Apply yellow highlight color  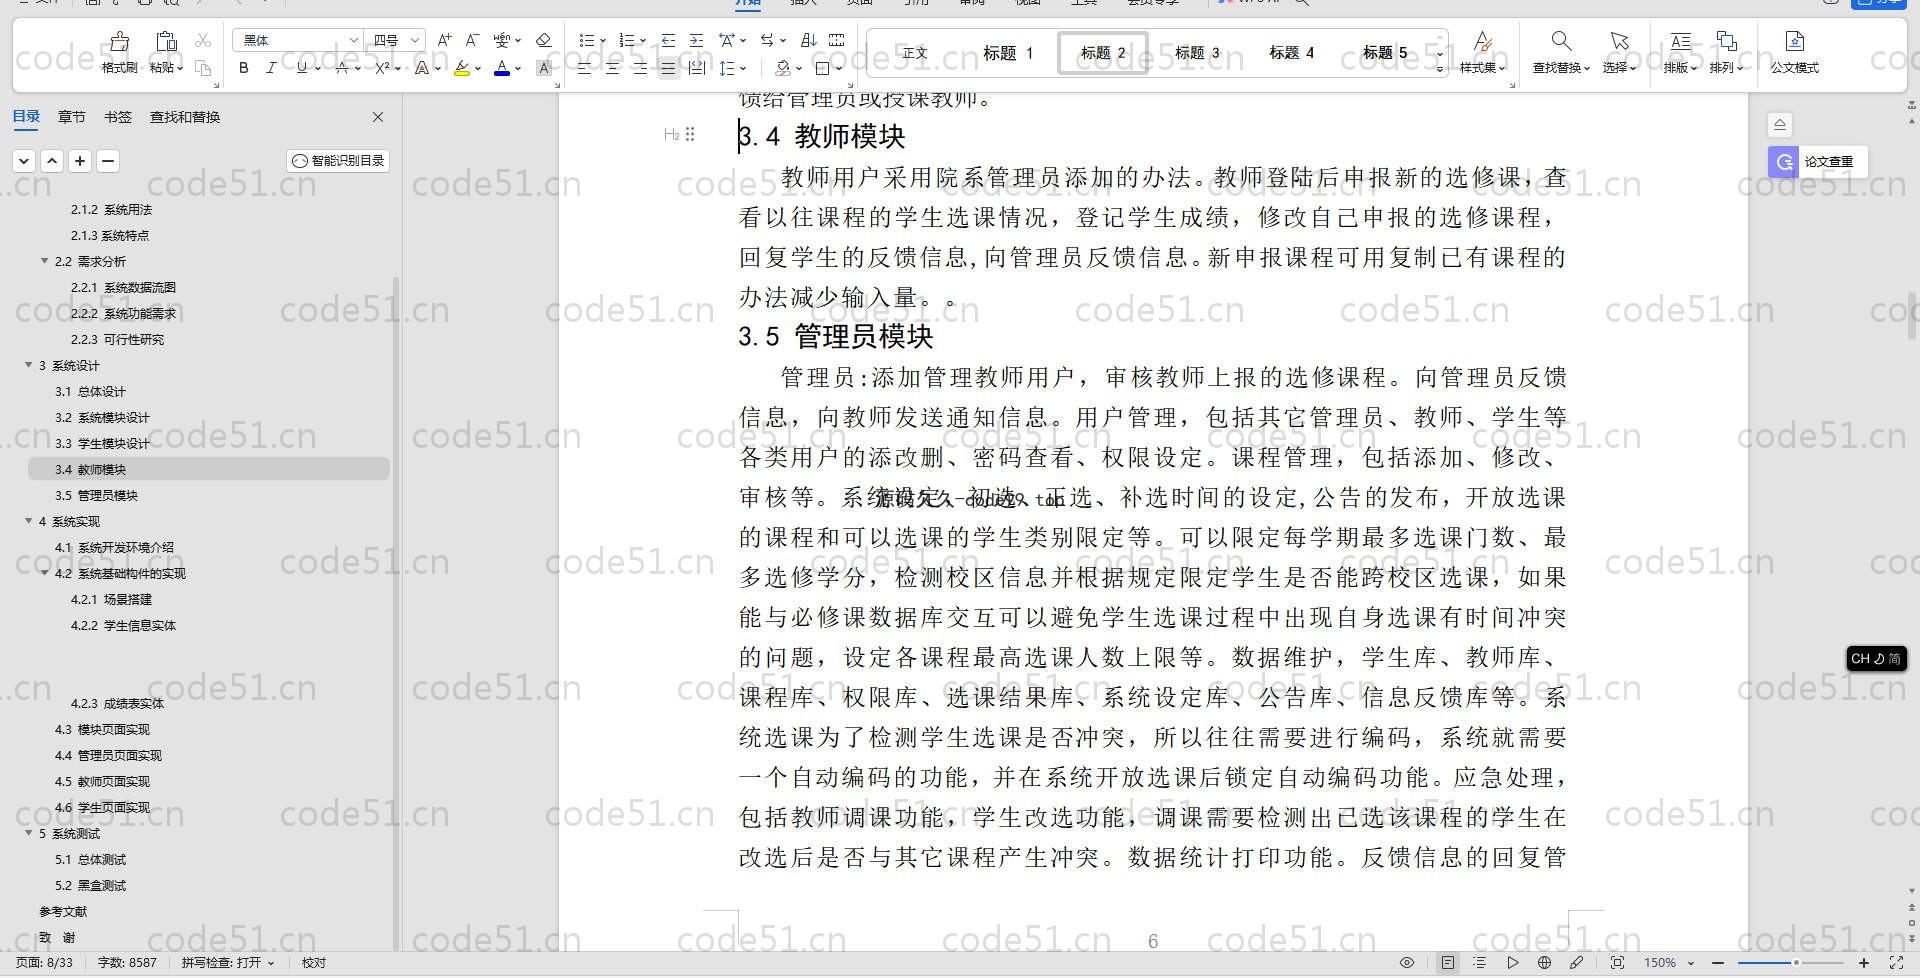point(461,68)
